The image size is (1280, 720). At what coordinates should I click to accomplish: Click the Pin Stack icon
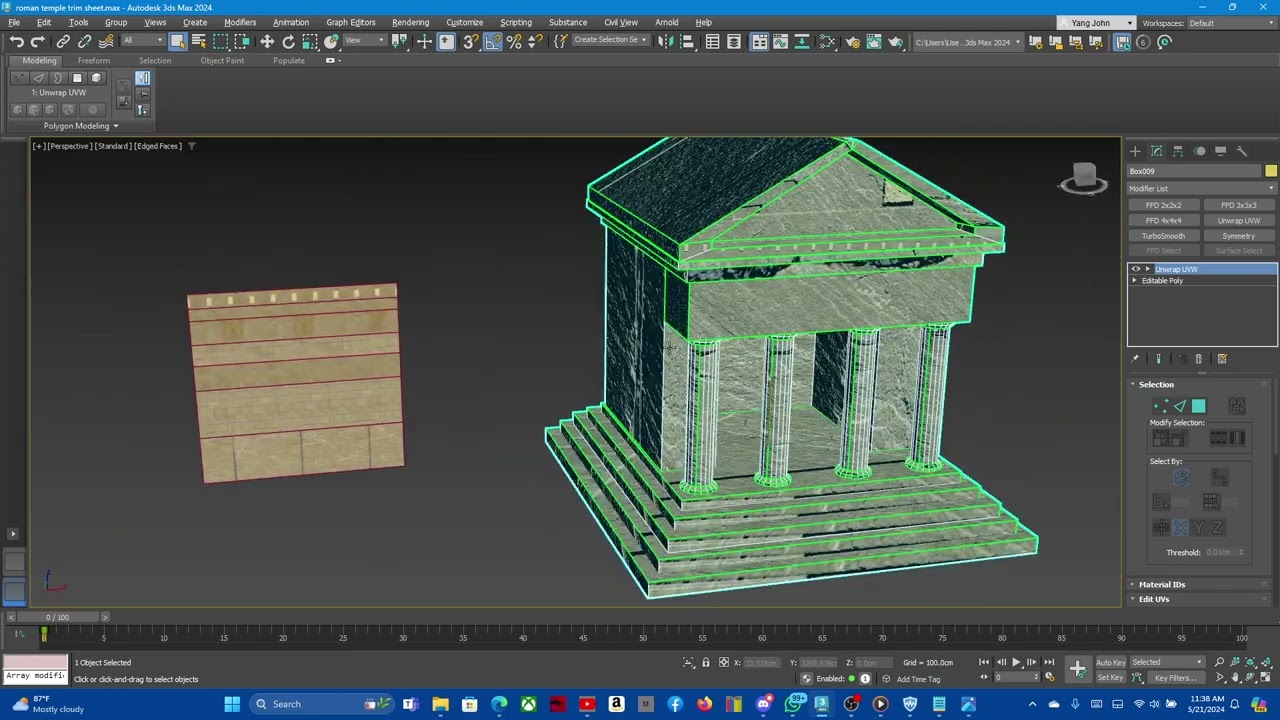[x=1135, y=359]
